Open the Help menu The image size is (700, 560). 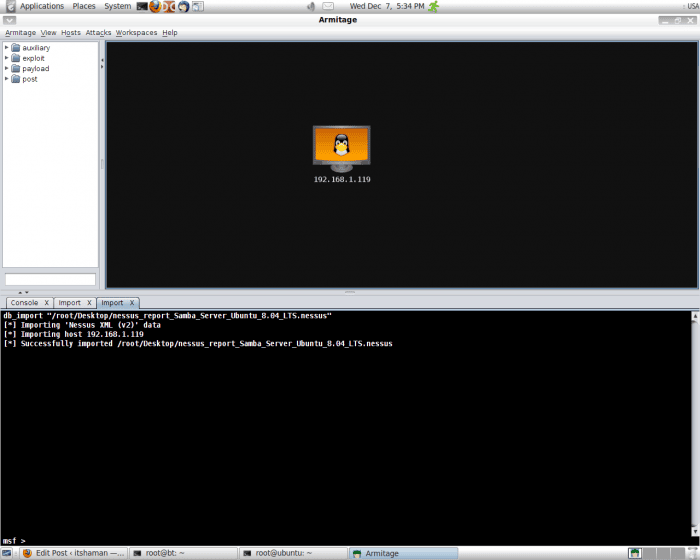[x=170, y=33]
